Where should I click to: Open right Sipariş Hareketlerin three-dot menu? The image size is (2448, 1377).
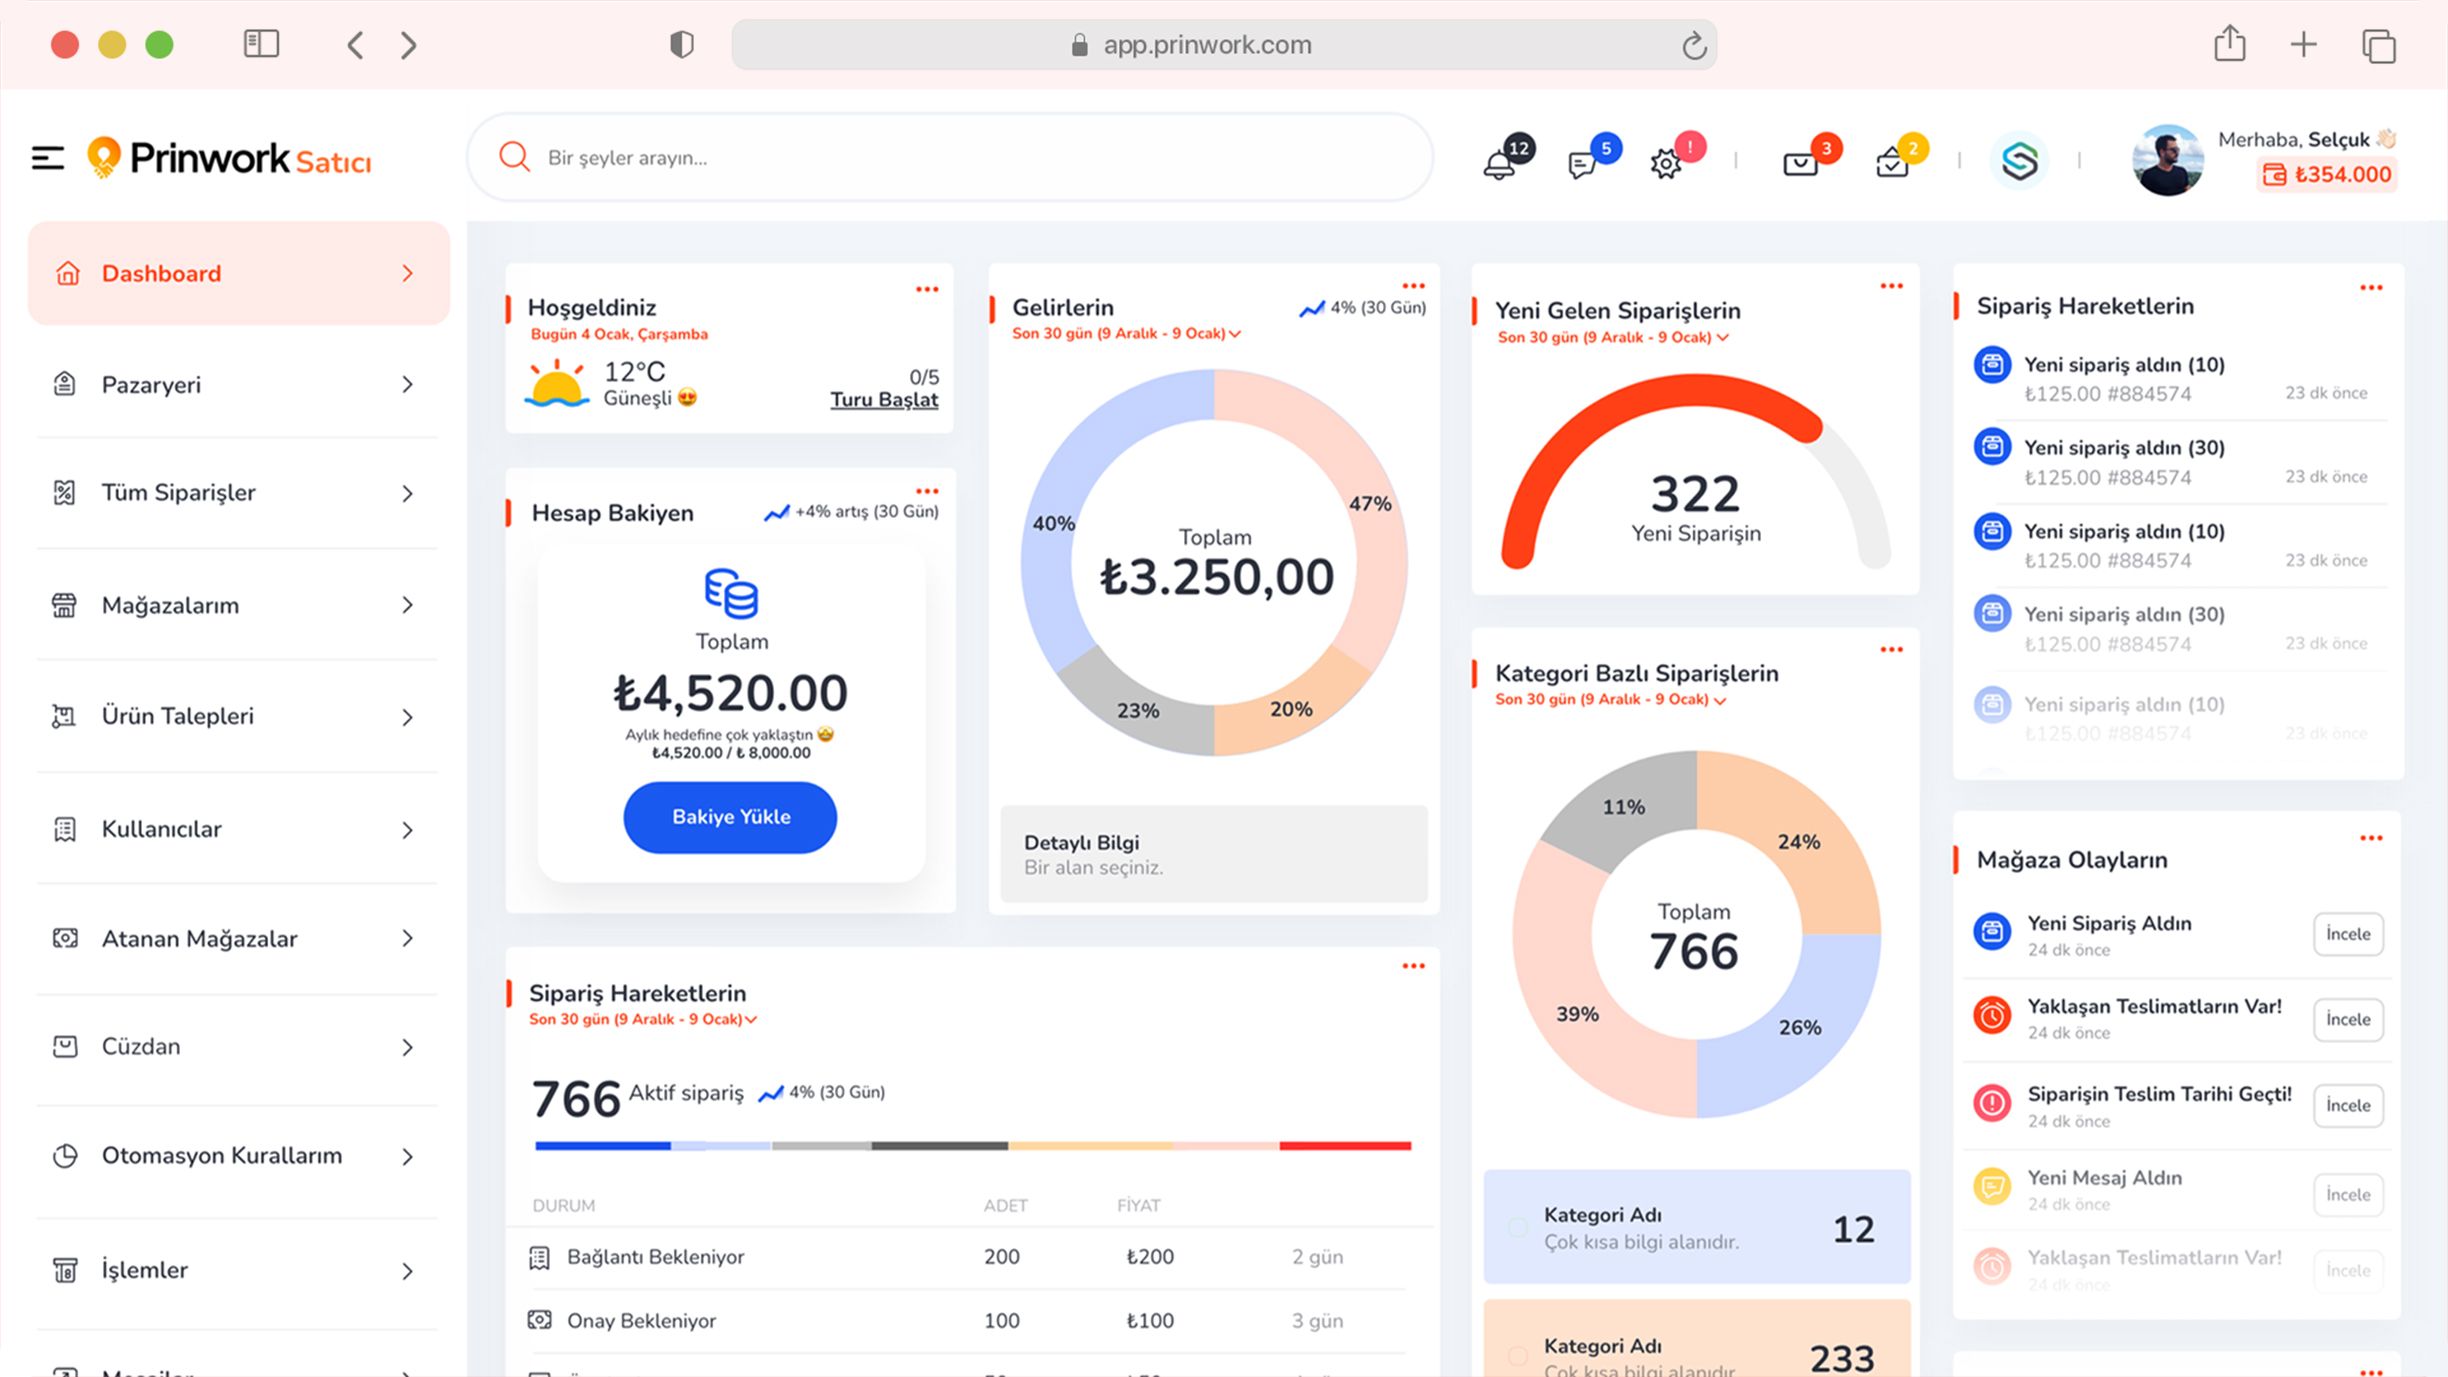[2371, 288]
